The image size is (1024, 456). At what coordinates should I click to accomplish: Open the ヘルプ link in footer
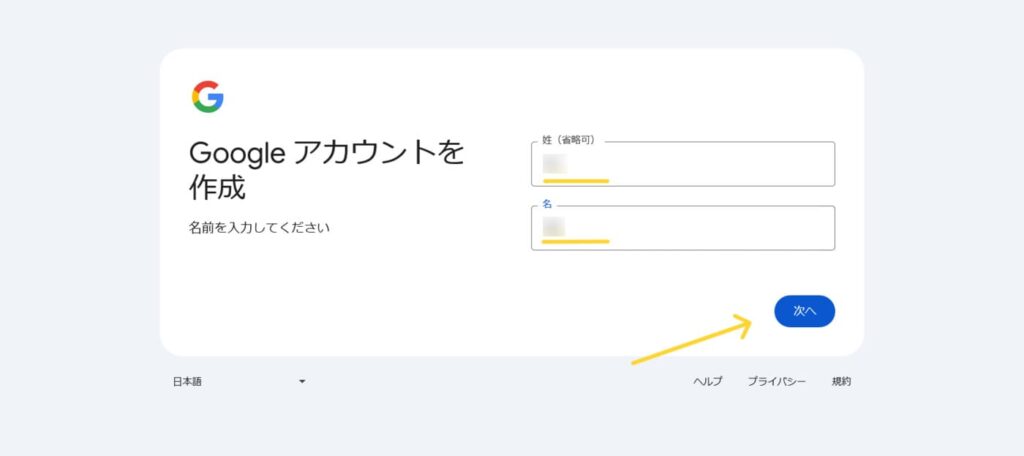[x=708, y=382]
